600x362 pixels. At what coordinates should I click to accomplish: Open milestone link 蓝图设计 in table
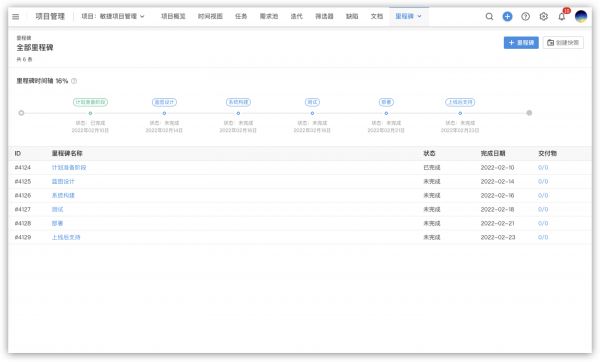(x=63, y=181)
